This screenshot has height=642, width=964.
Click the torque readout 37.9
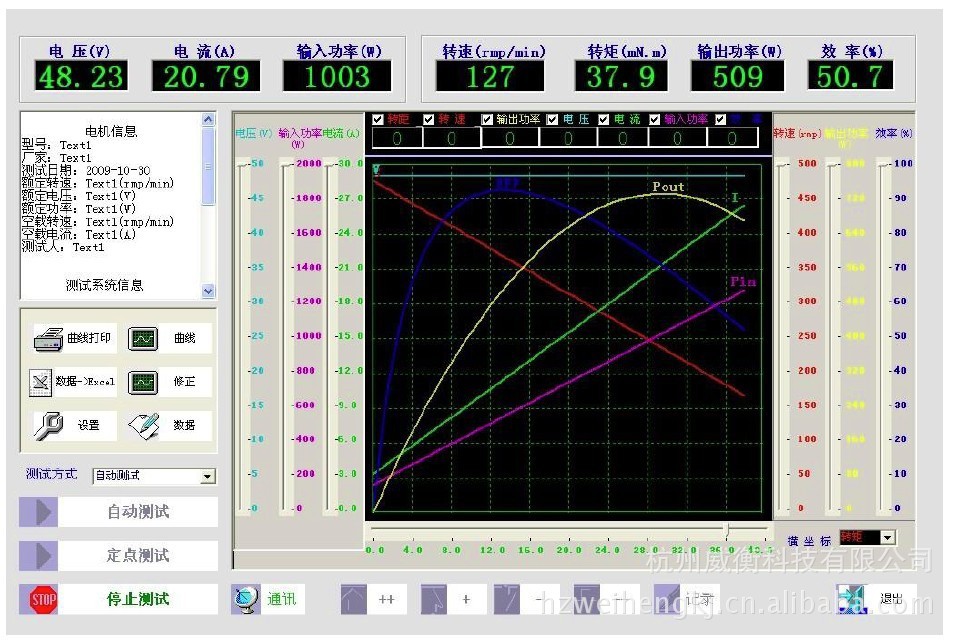pos(620,76)
